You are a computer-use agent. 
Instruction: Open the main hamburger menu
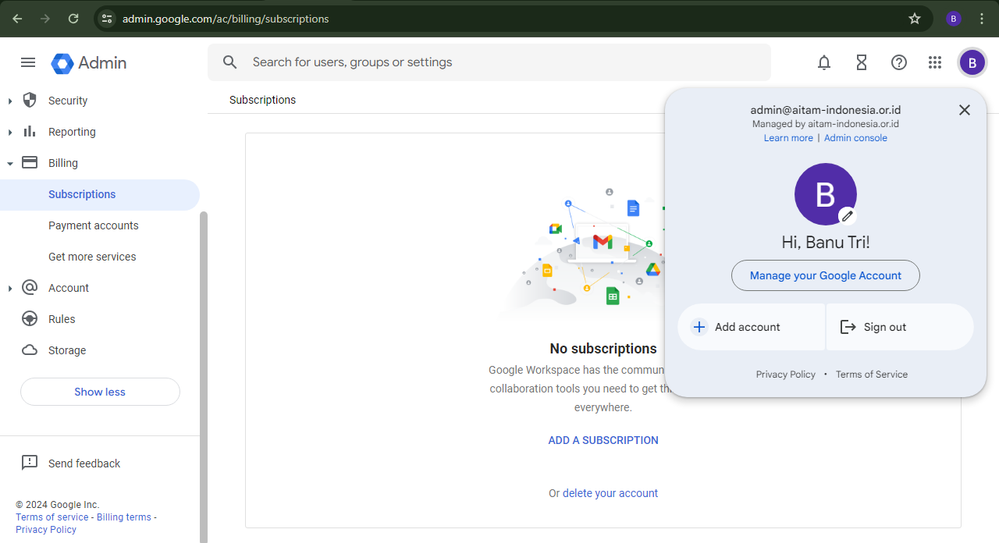pos(28,62)
